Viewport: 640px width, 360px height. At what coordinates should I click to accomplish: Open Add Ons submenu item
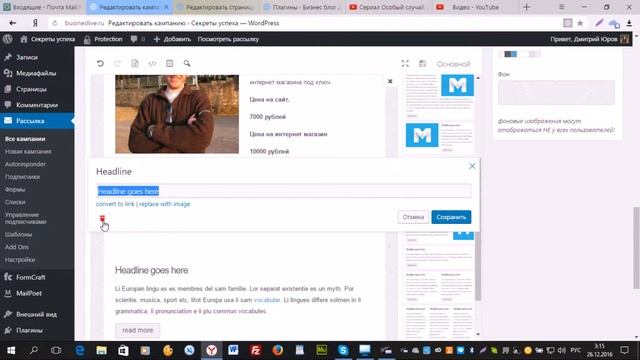pos(17,247)
